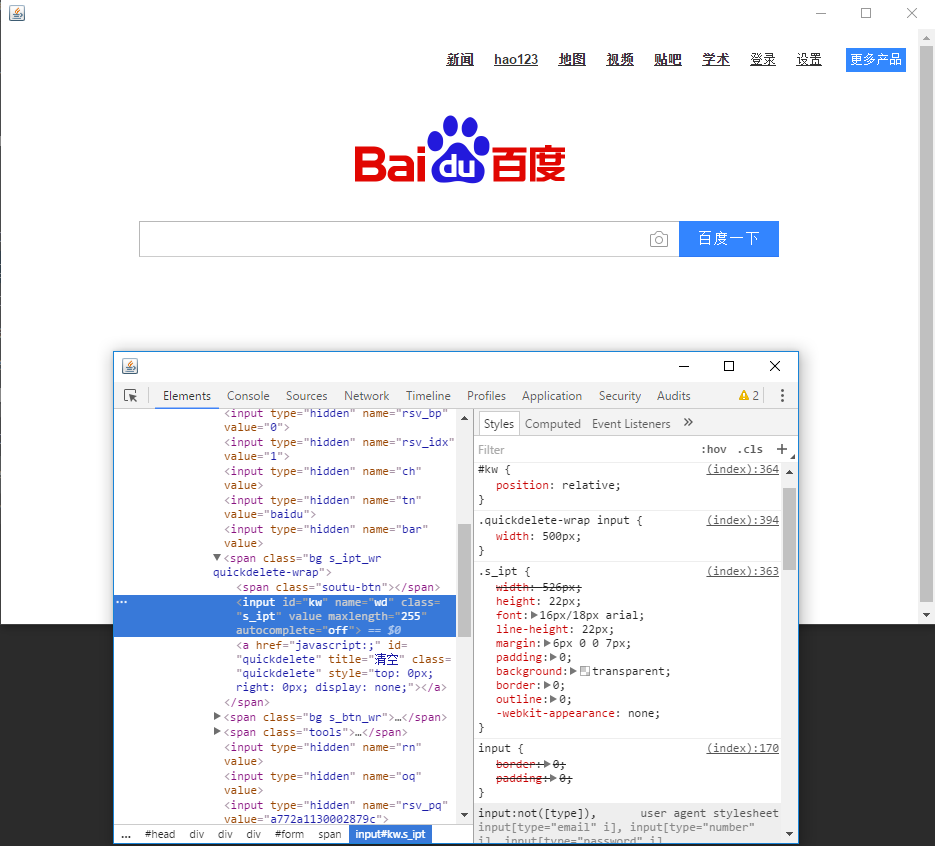Viewport: 935px width, 846px height.
Task: Select the span breadcrumb item
Action: pyautogui.click(x=330, y=835)
